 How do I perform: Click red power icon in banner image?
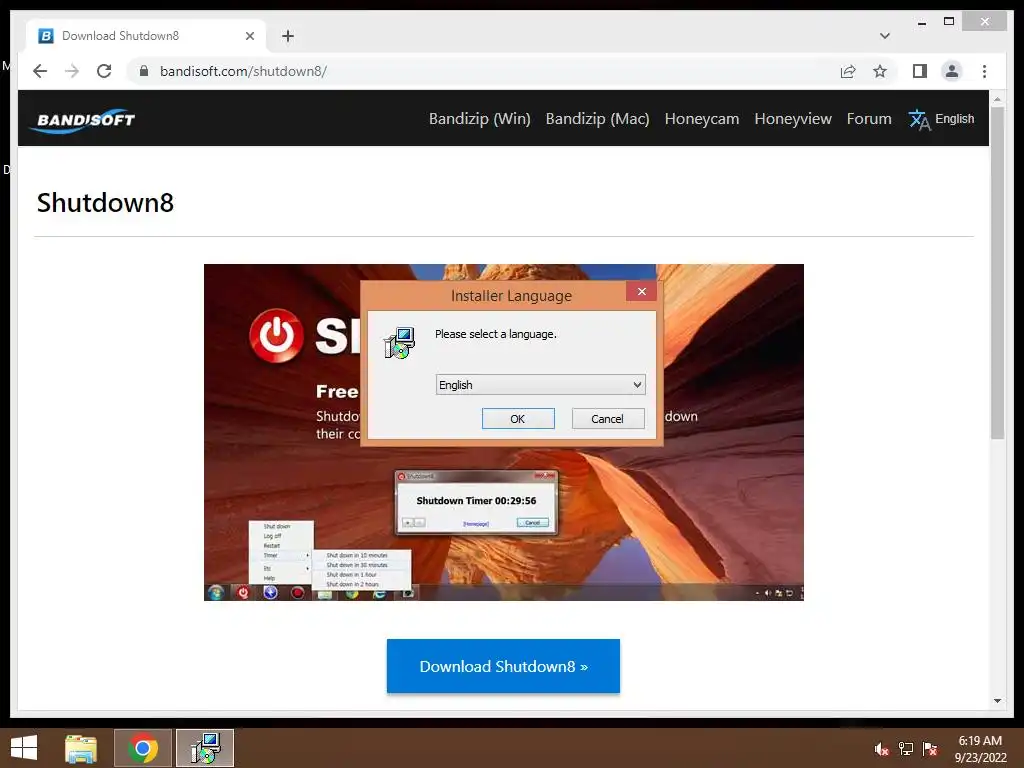(x=276, y=336)
